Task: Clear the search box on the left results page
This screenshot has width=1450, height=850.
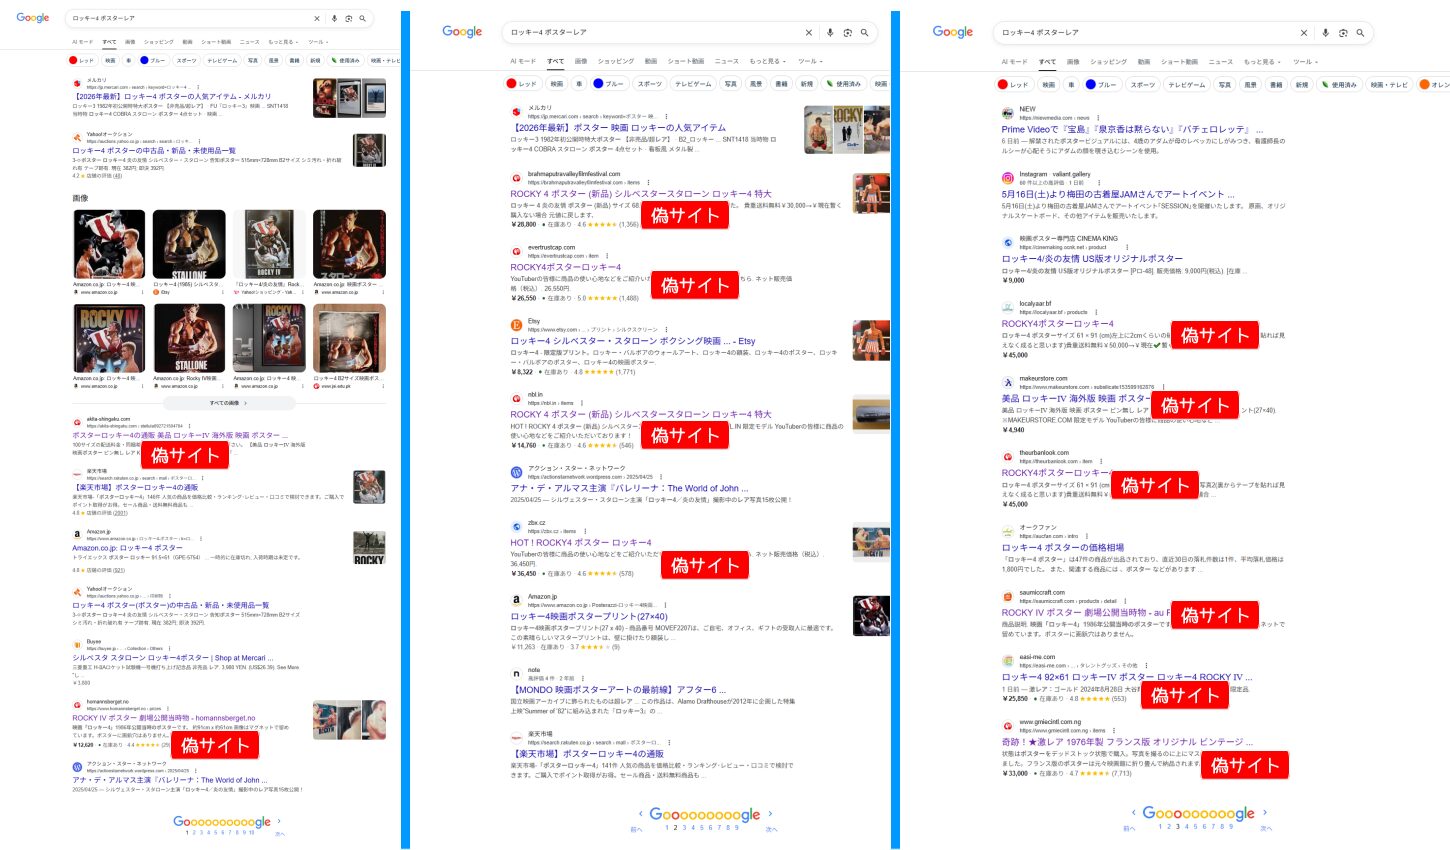Action: (x=317, y=18)
